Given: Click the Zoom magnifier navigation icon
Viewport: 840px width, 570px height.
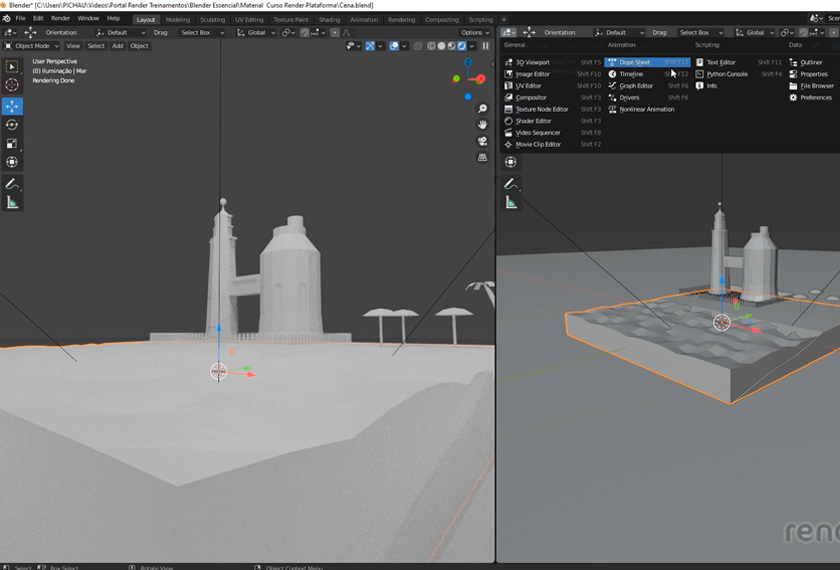Looking at the screenshot, I should 482,107.
